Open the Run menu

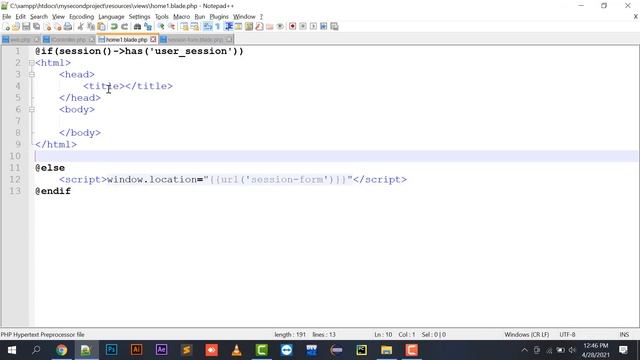(x=200, y=17)
